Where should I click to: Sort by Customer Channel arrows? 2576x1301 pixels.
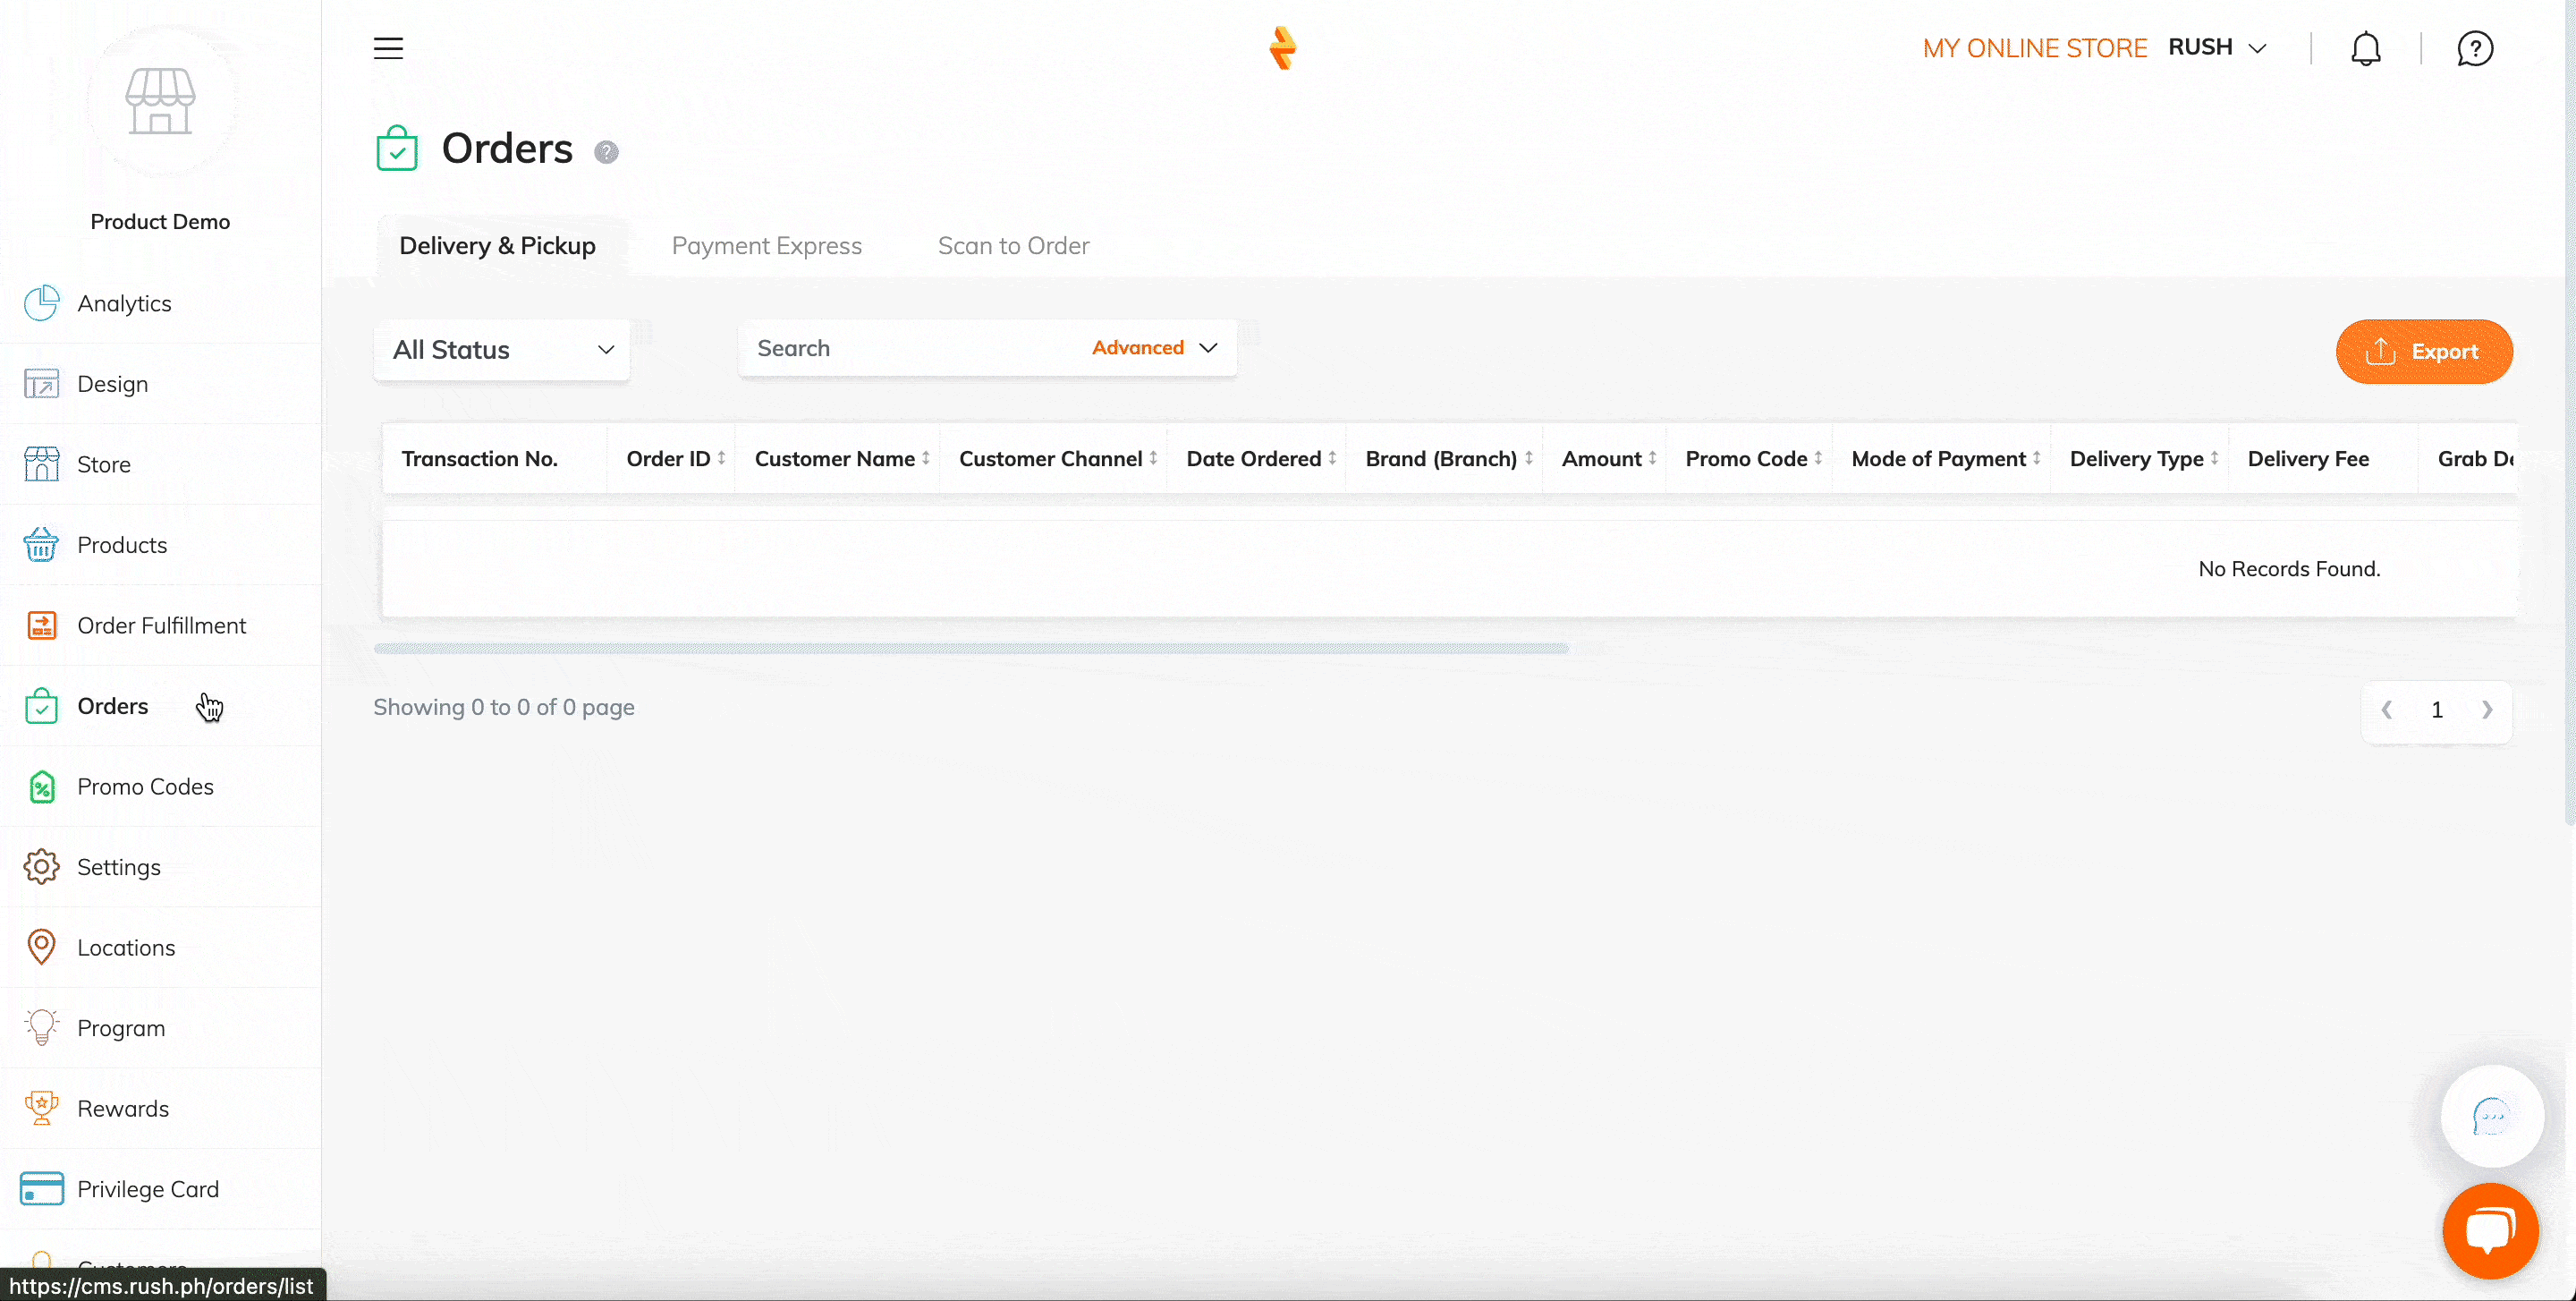pos(1153,458)
